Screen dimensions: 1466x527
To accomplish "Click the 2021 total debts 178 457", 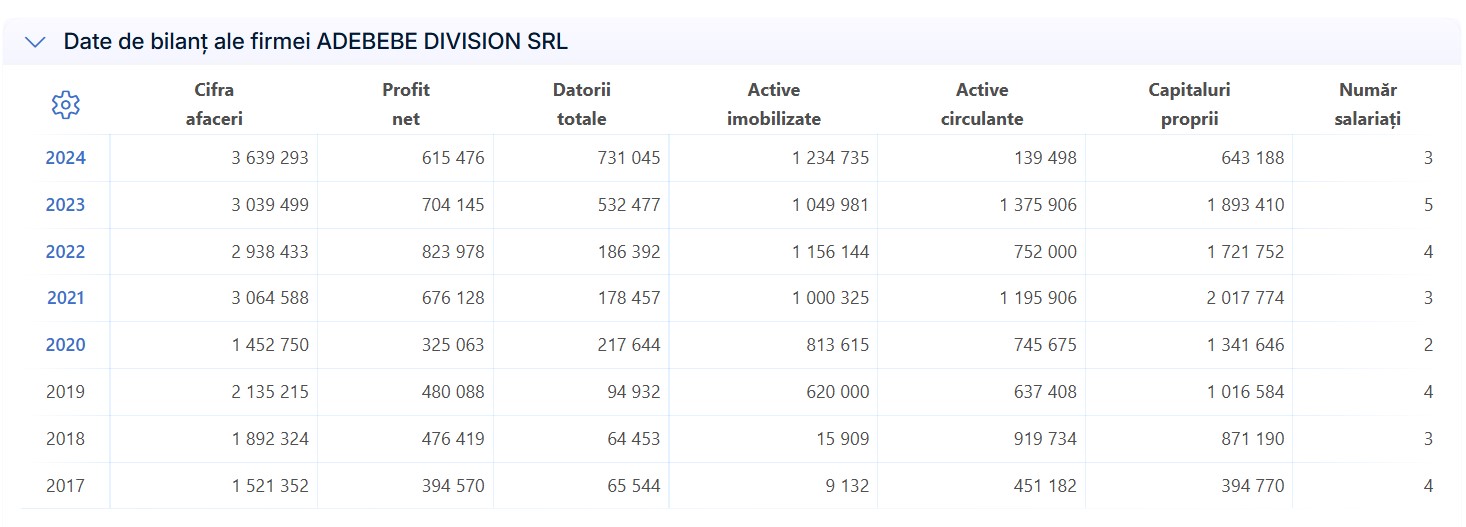I will (x=629, y=298).
